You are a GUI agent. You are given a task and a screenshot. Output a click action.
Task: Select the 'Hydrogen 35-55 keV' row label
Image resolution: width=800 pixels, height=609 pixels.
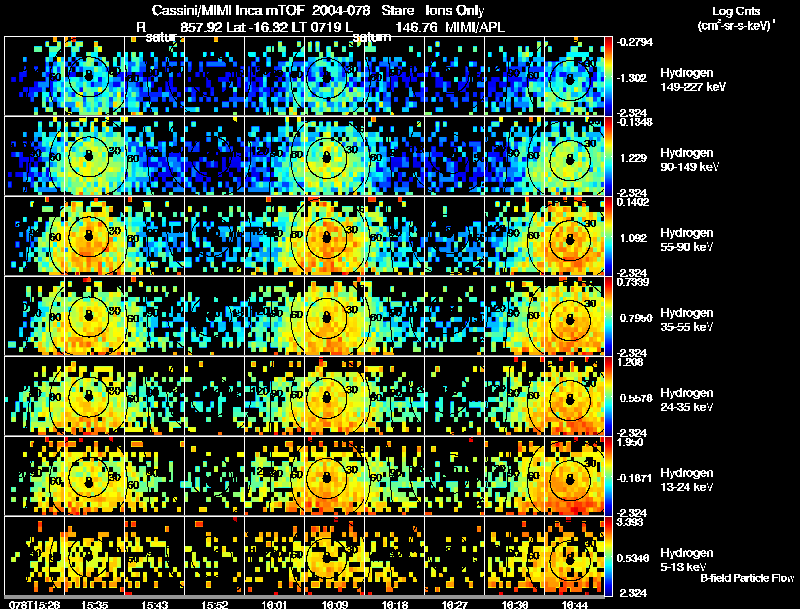click(x=687, y=320)
